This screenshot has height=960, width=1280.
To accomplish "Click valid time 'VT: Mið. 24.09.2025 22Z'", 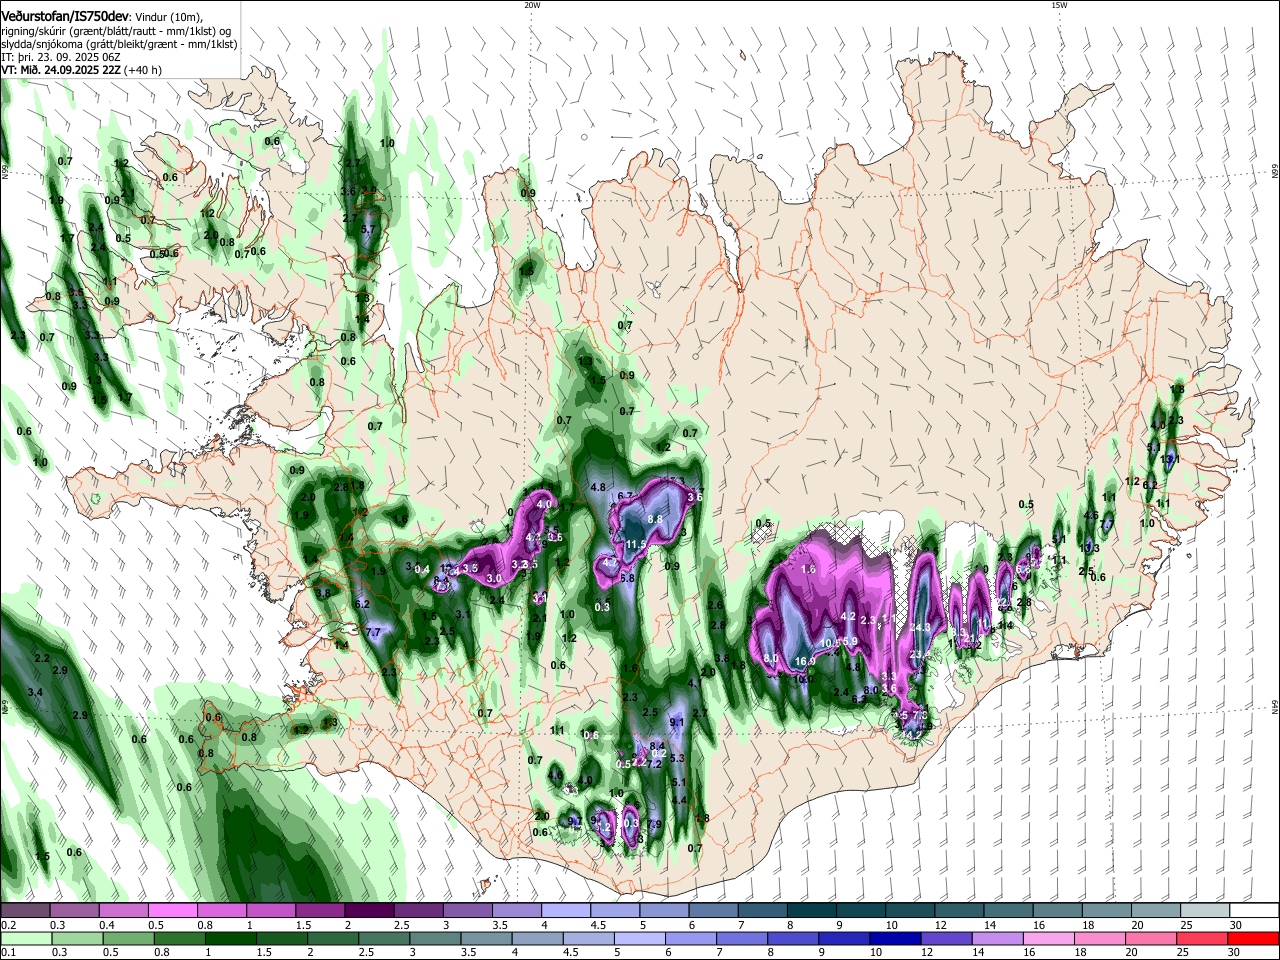I will click(61, 70).
